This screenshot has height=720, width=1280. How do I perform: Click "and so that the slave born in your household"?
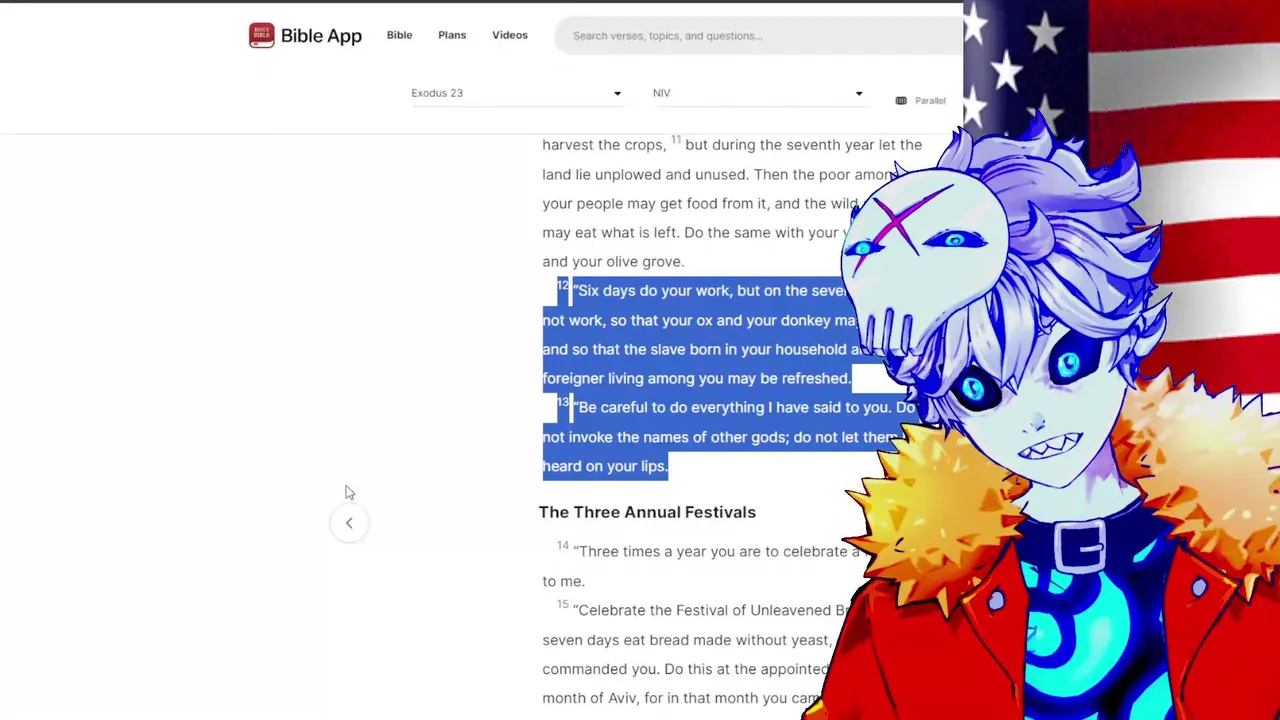695,349
